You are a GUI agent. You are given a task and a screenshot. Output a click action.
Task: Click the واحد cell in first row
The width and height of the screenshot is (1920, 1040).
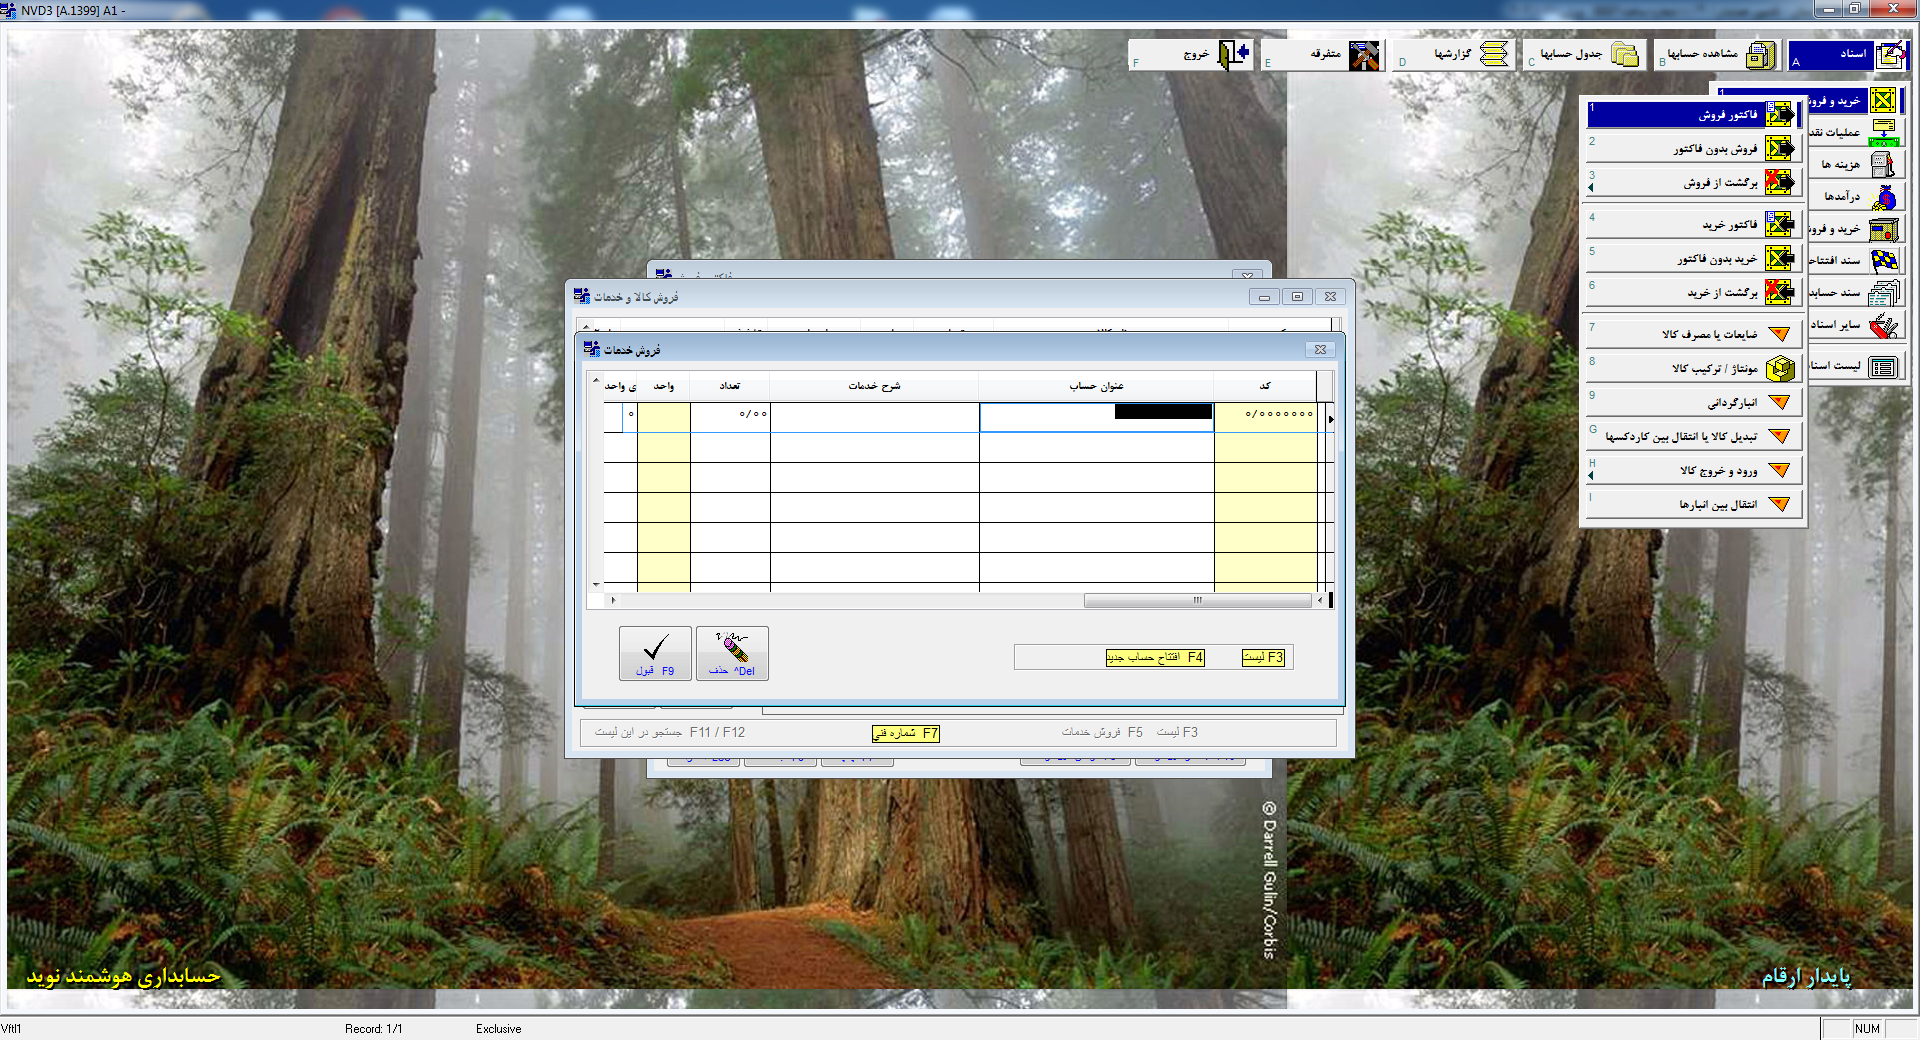(x=663, y=417)
